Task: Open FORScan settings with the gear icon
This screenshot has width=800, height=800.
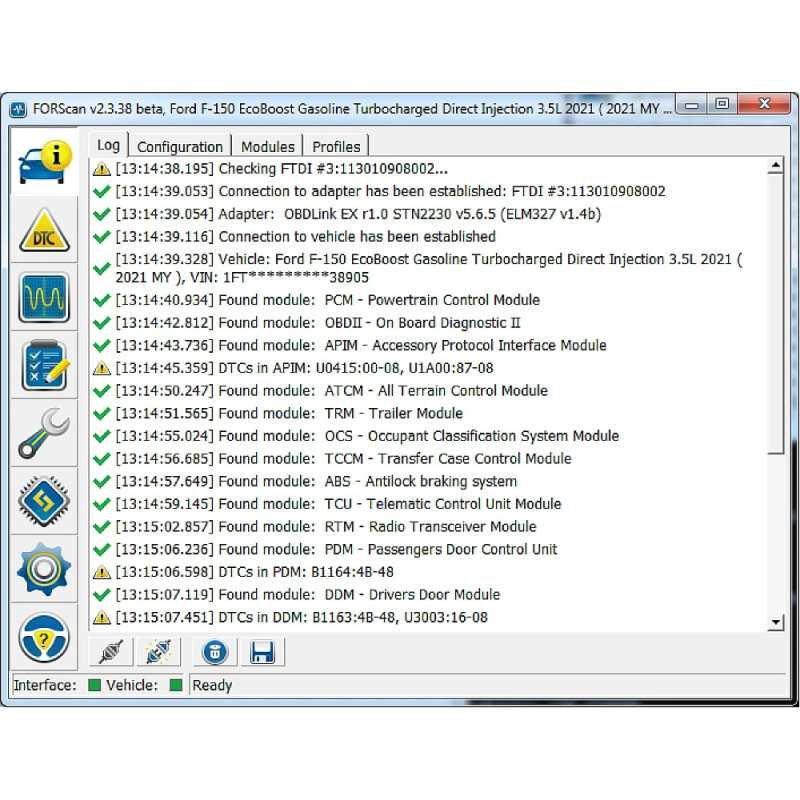Action: click(x=44, y=566)
